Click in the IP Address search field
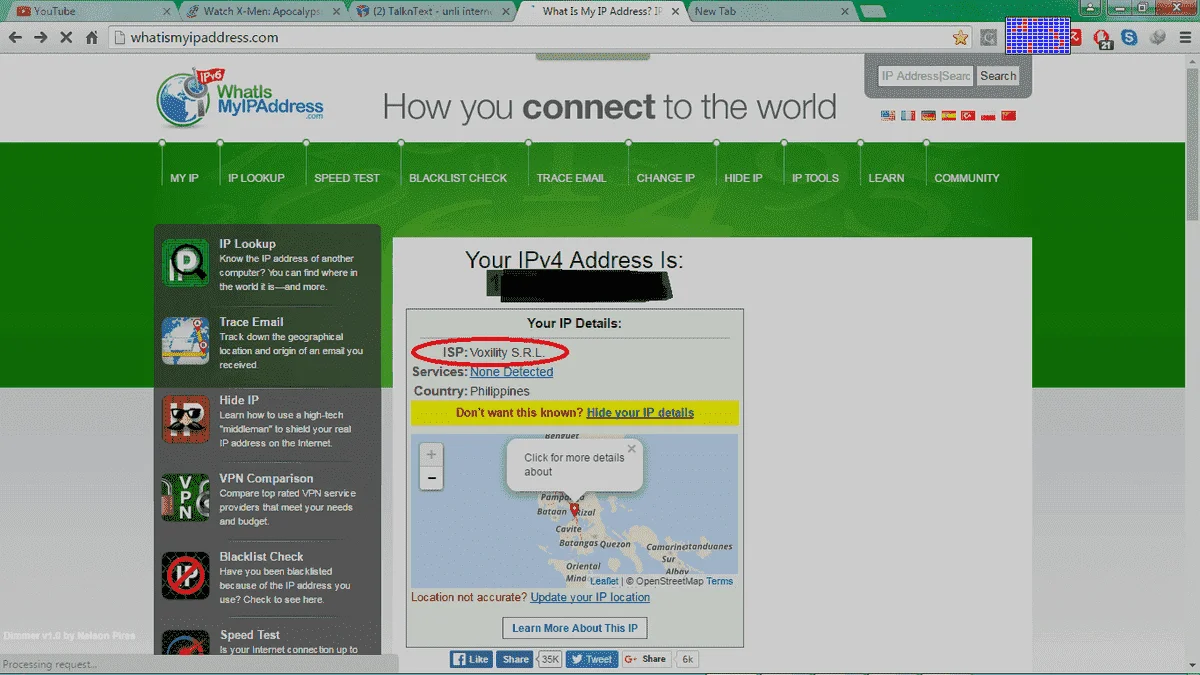Screen dimensions: 1200x675 tap(925, 76)
